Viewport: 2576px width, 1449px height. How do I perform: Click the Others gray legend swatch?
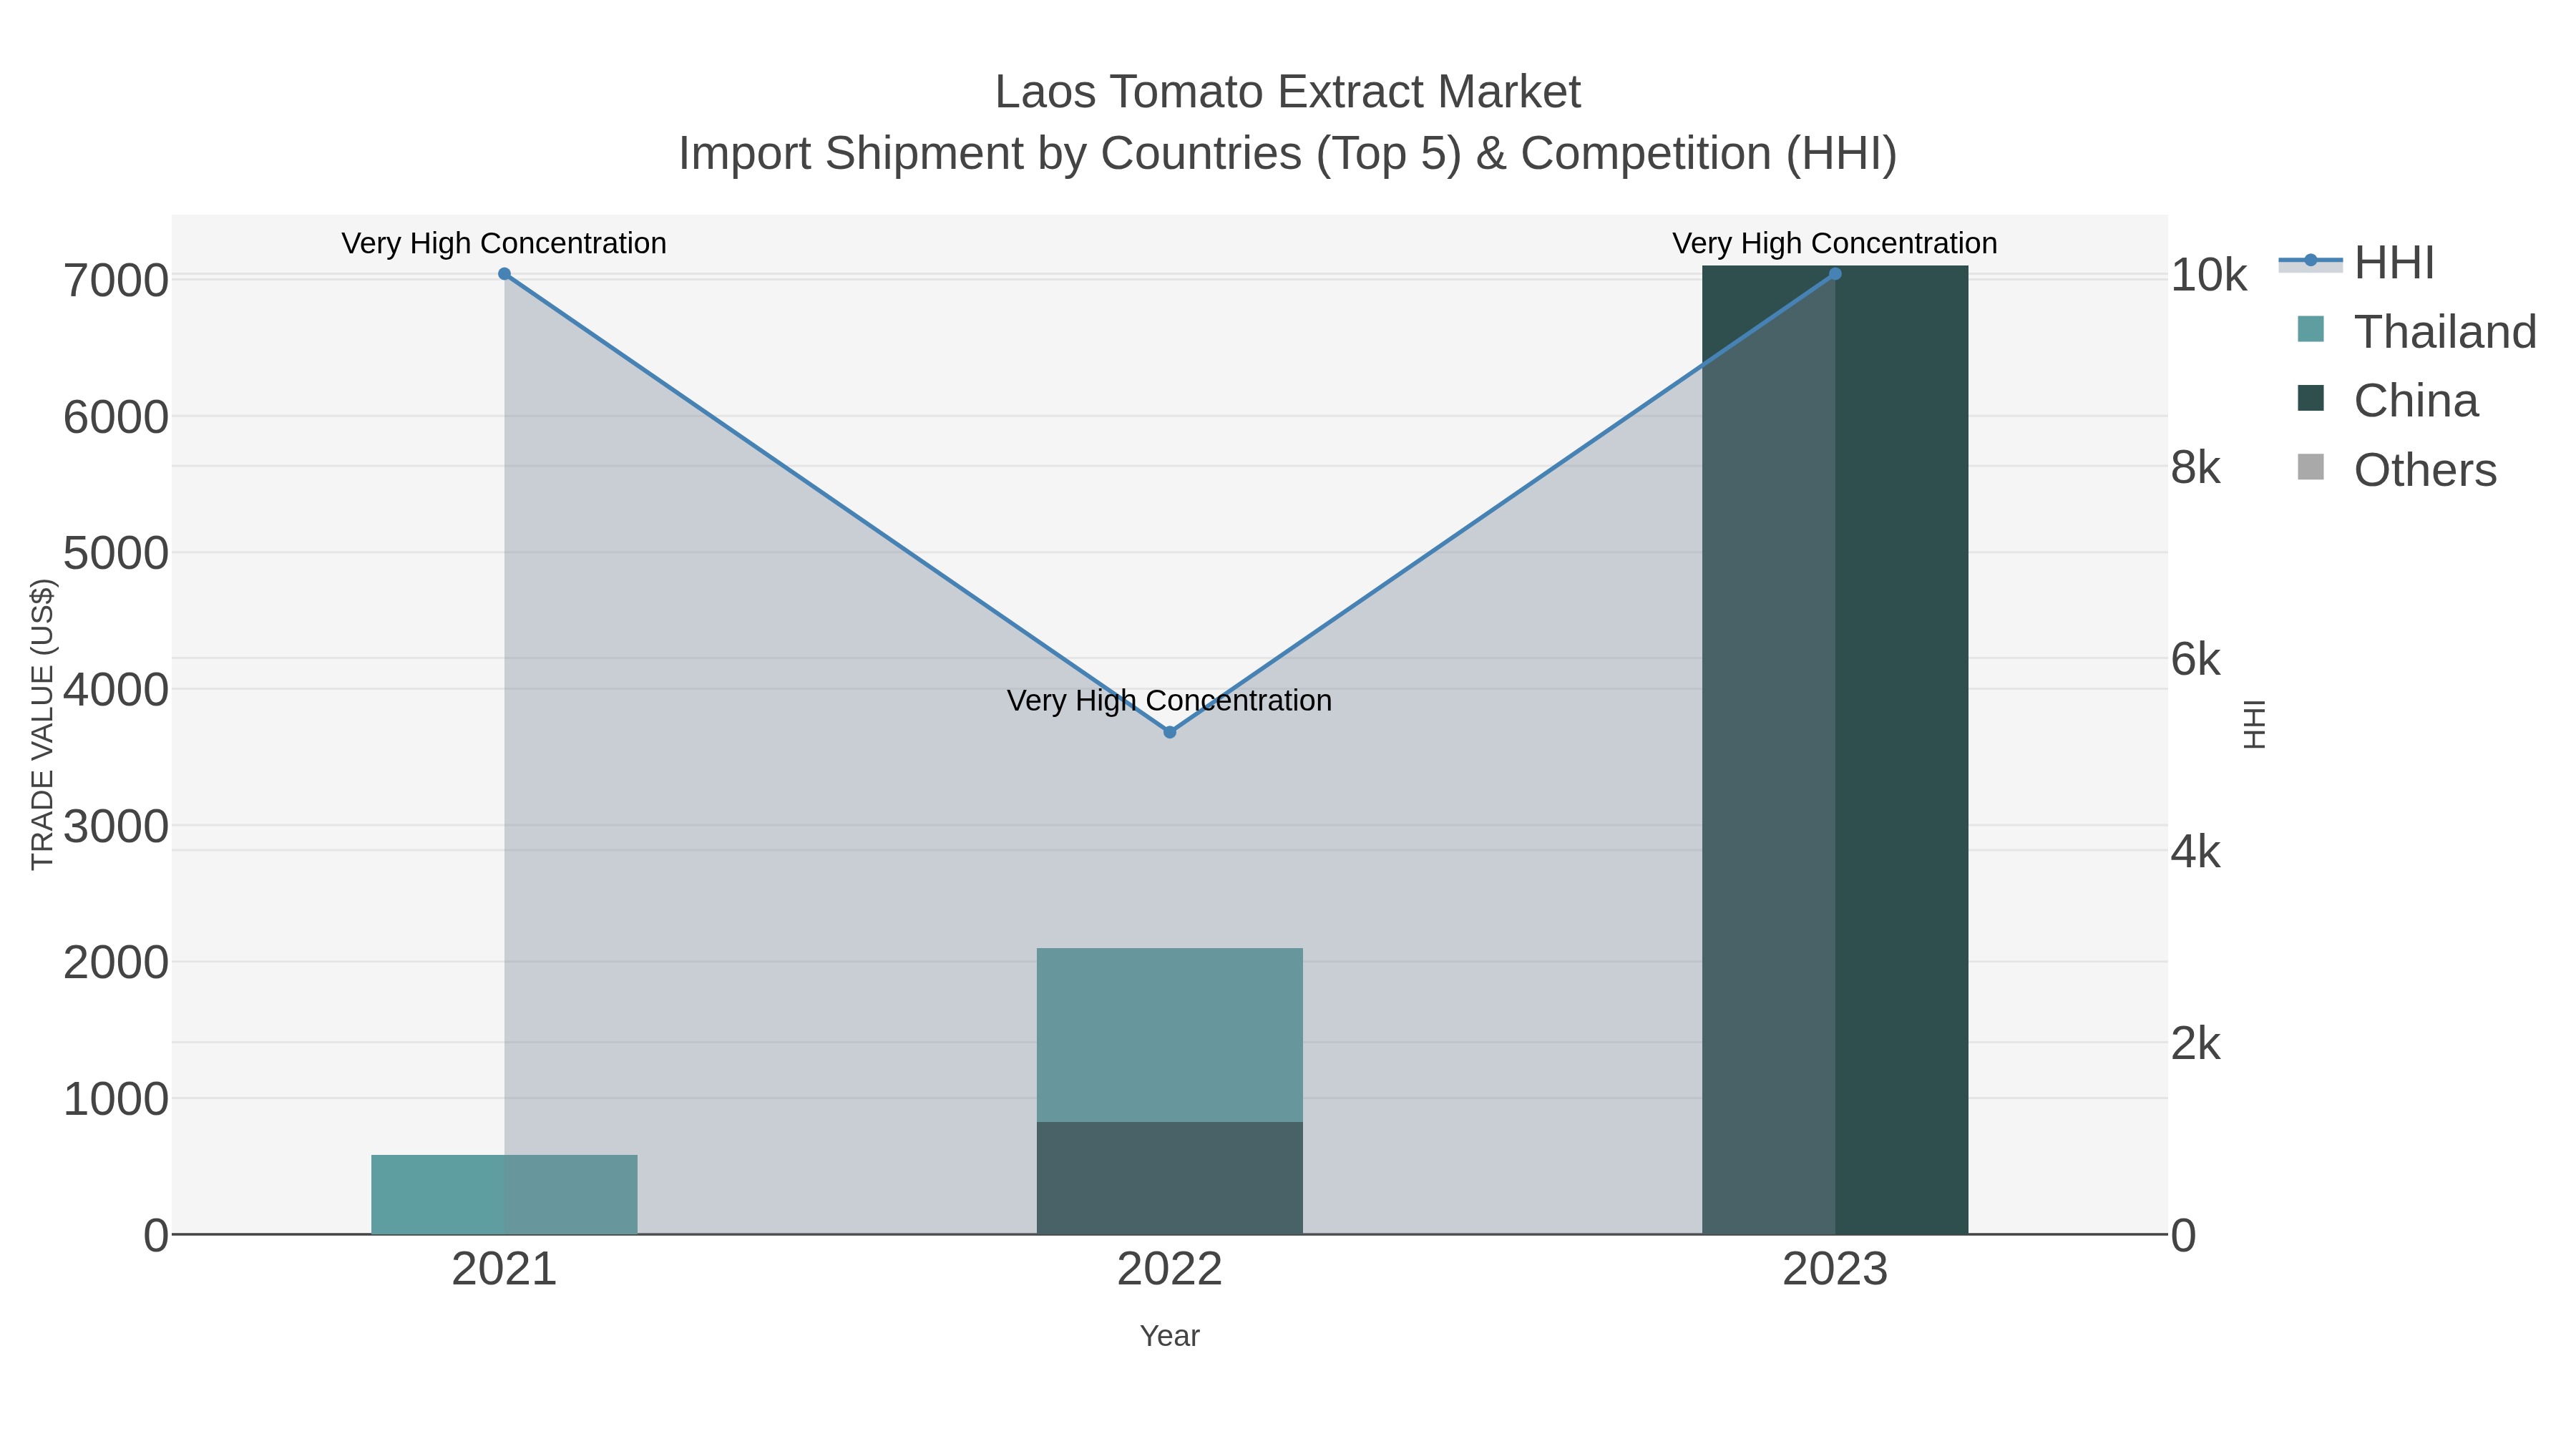[x=2311, y=467]
